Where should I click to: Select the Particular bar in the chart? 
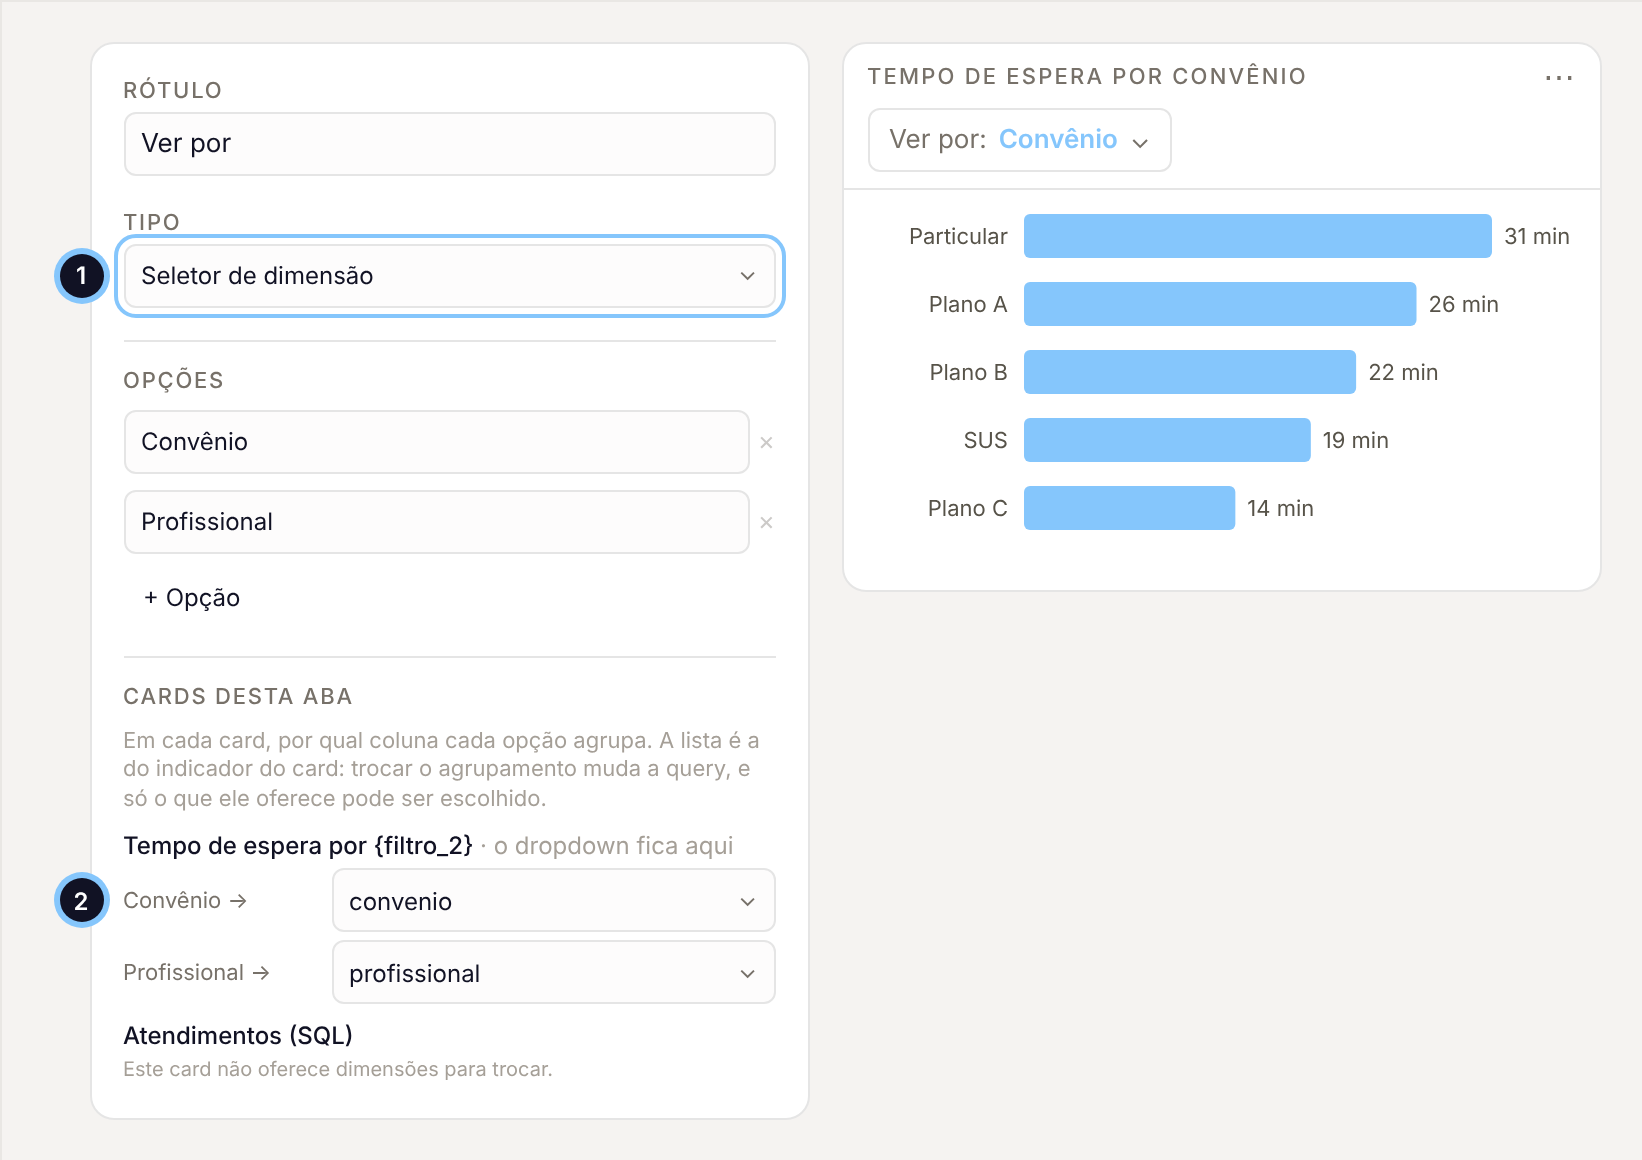1258,236
